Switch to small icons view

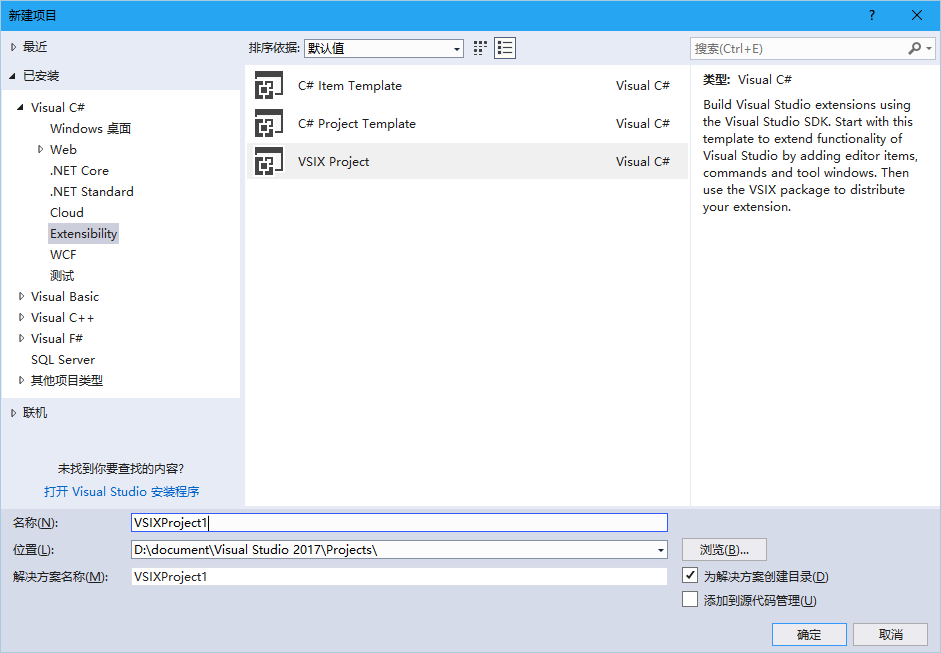coord(480,48)
